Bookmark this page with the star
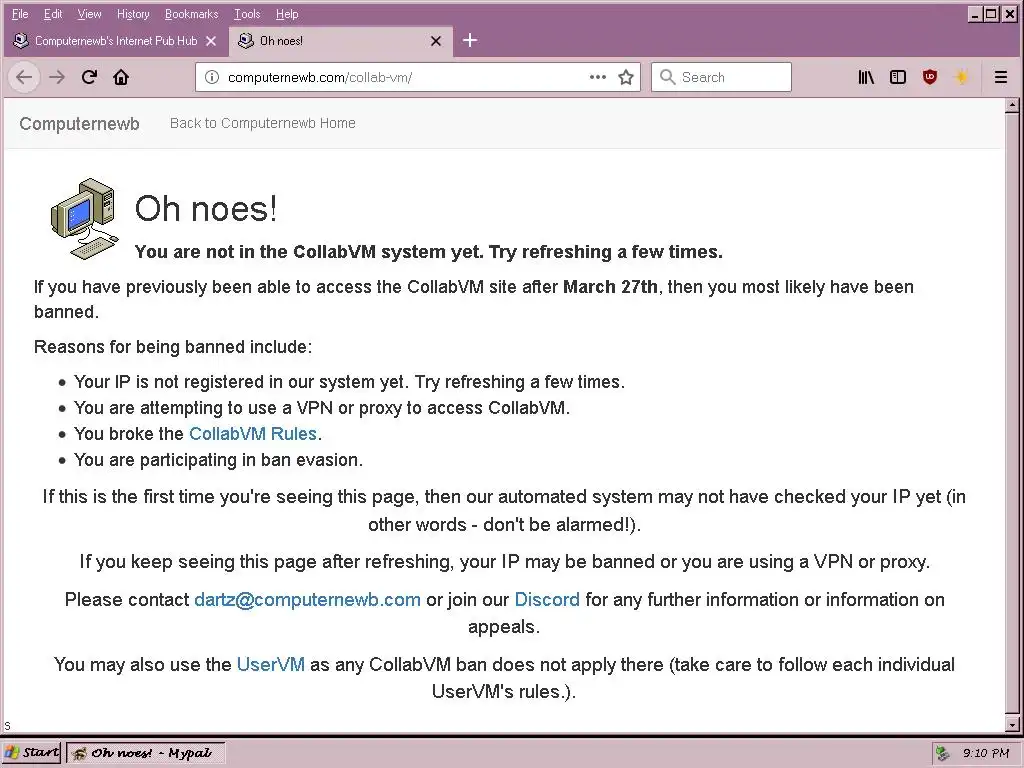 click(626, 77)
